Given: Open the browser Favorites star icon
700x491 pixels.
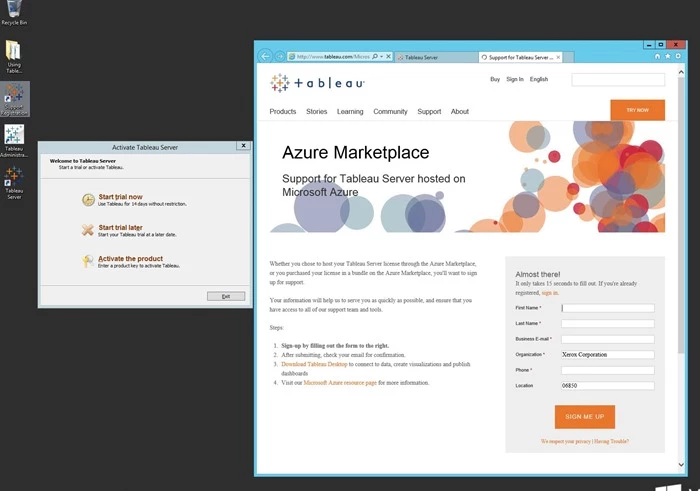Looking at the screenshot, I should click(667, 56).
